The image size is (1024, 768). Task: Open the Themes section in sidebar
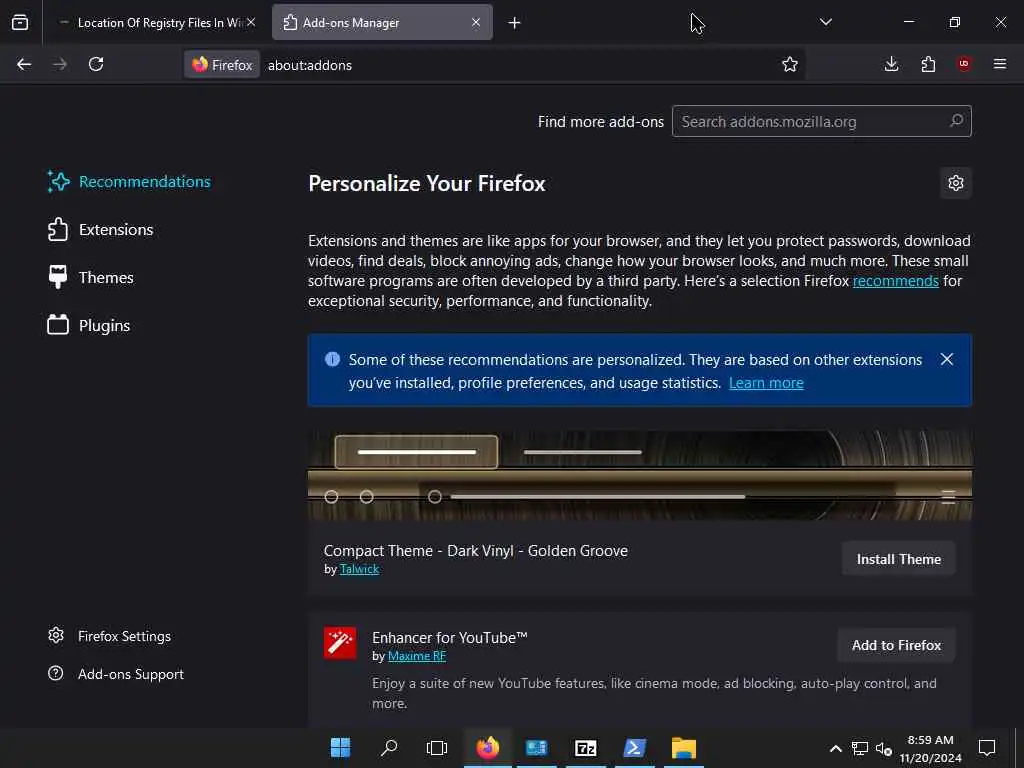(91, 278)
